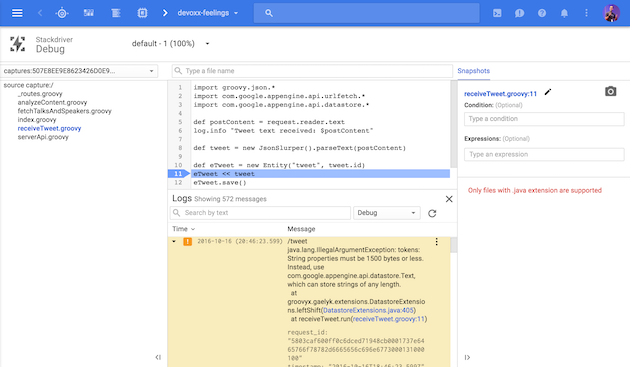This screenshot has width=630, height=367.
Task: Activate Cloud Shell terminal icon
Action: (497, 13)
